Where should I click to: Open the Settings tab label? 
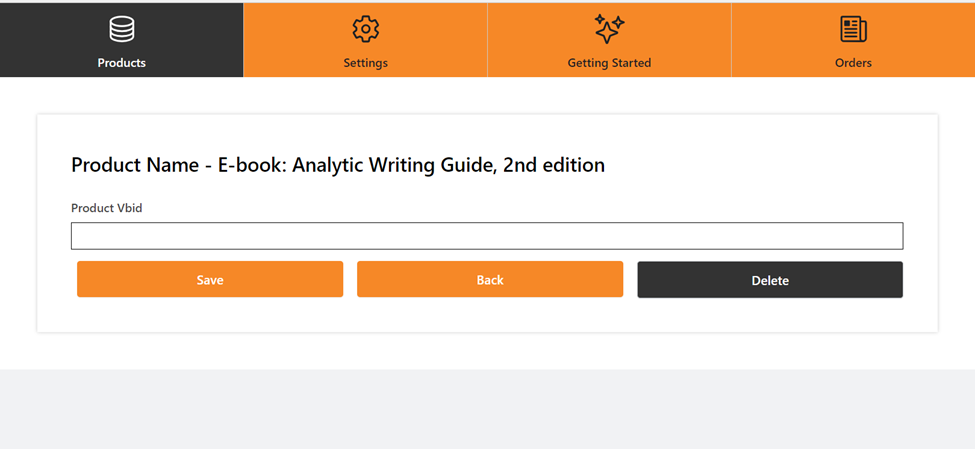pyautogui.click(x=365, y=63)
